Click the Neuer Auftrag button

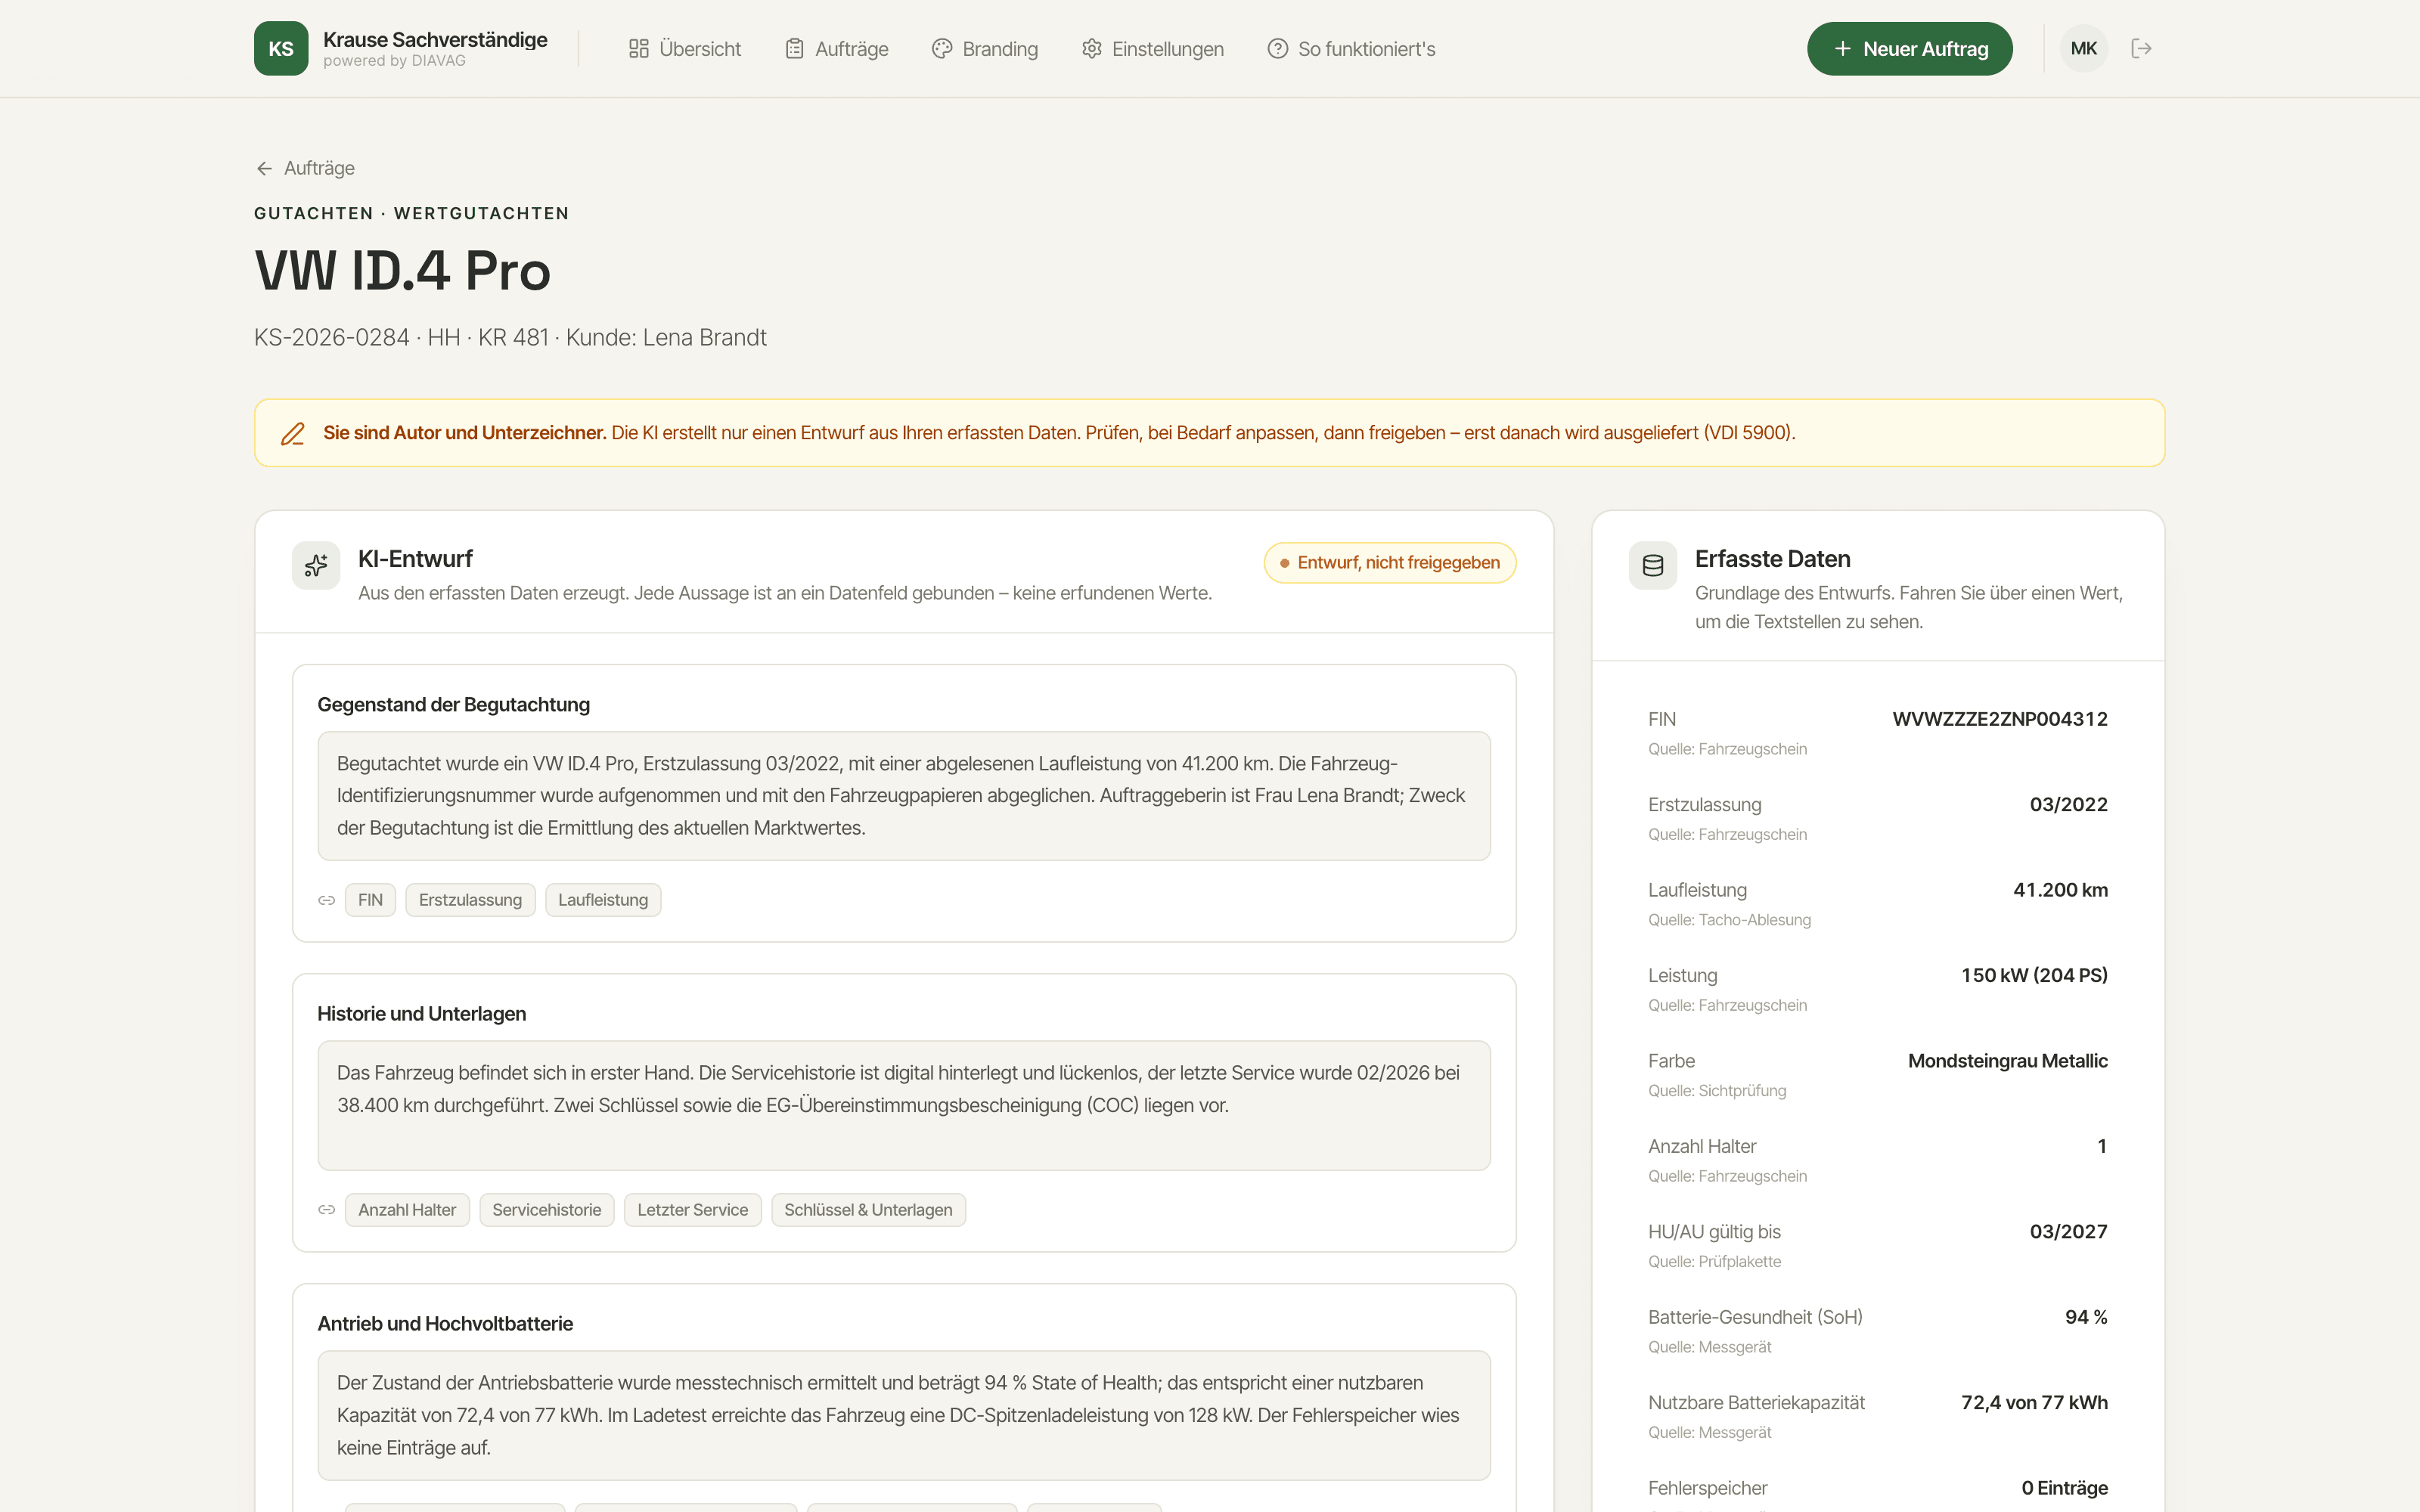(x=1910, y=49)
